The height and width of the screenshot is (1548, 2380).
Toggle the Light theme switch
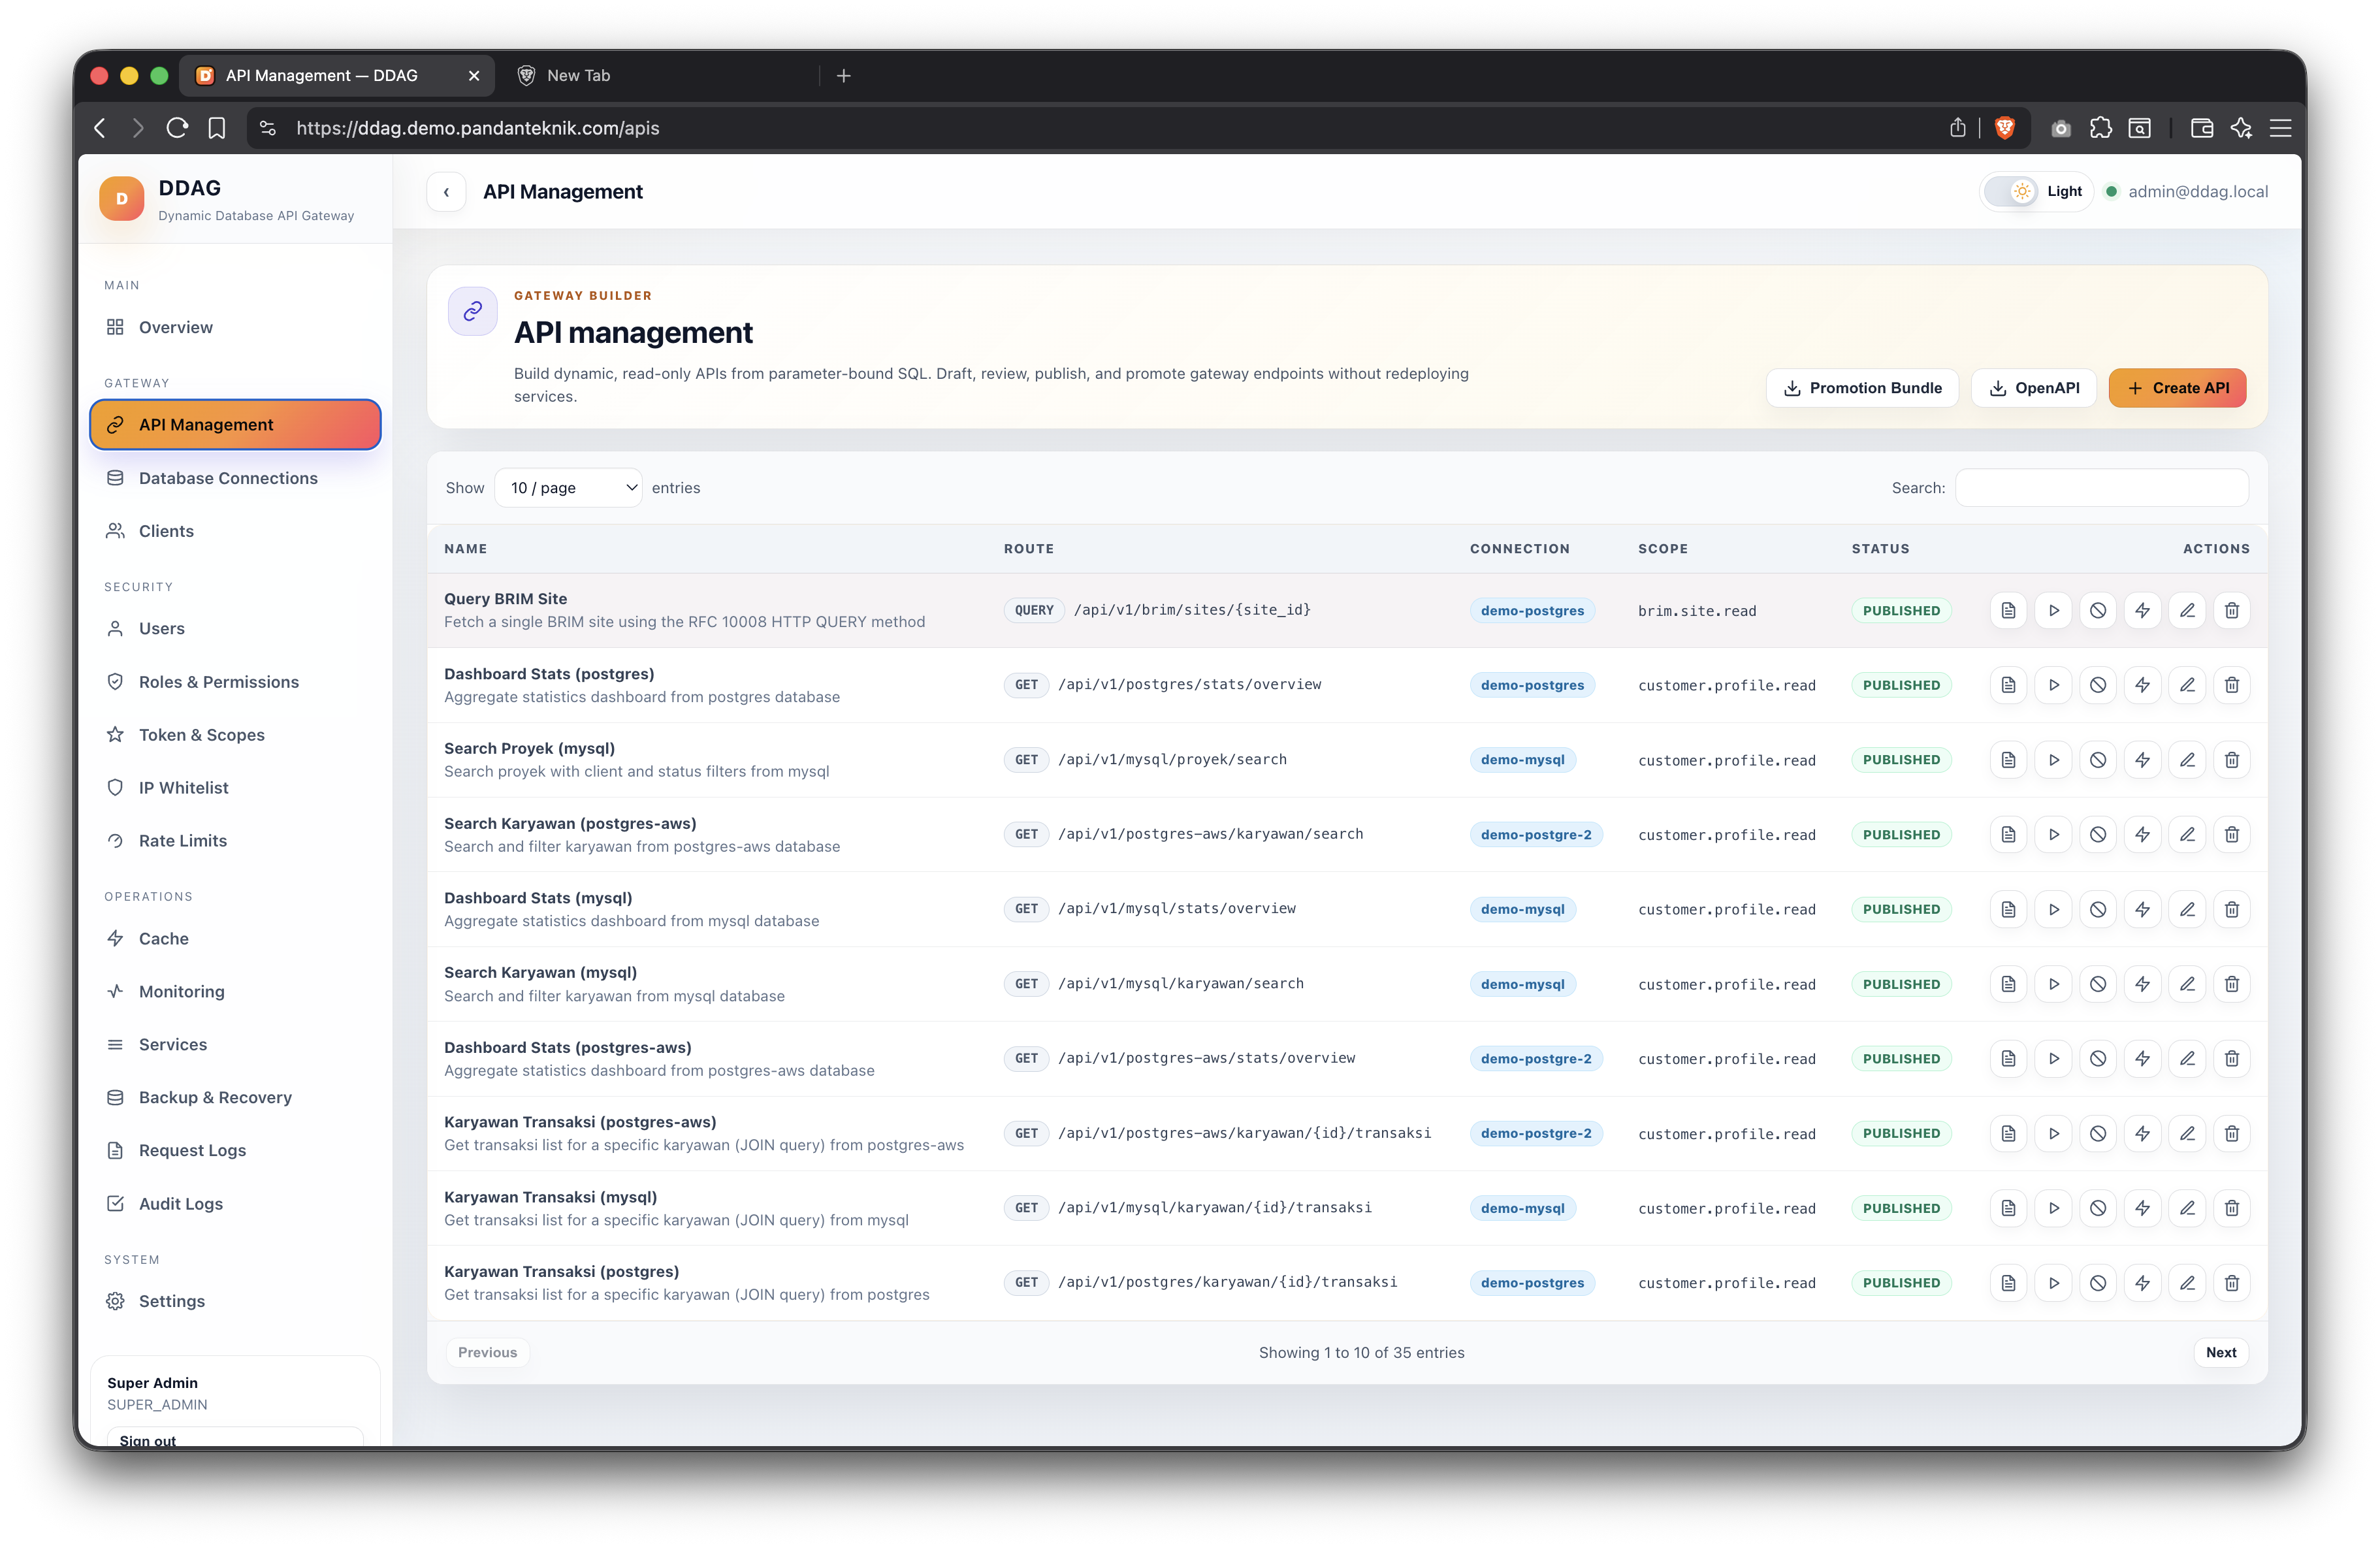pos(2011,191)
